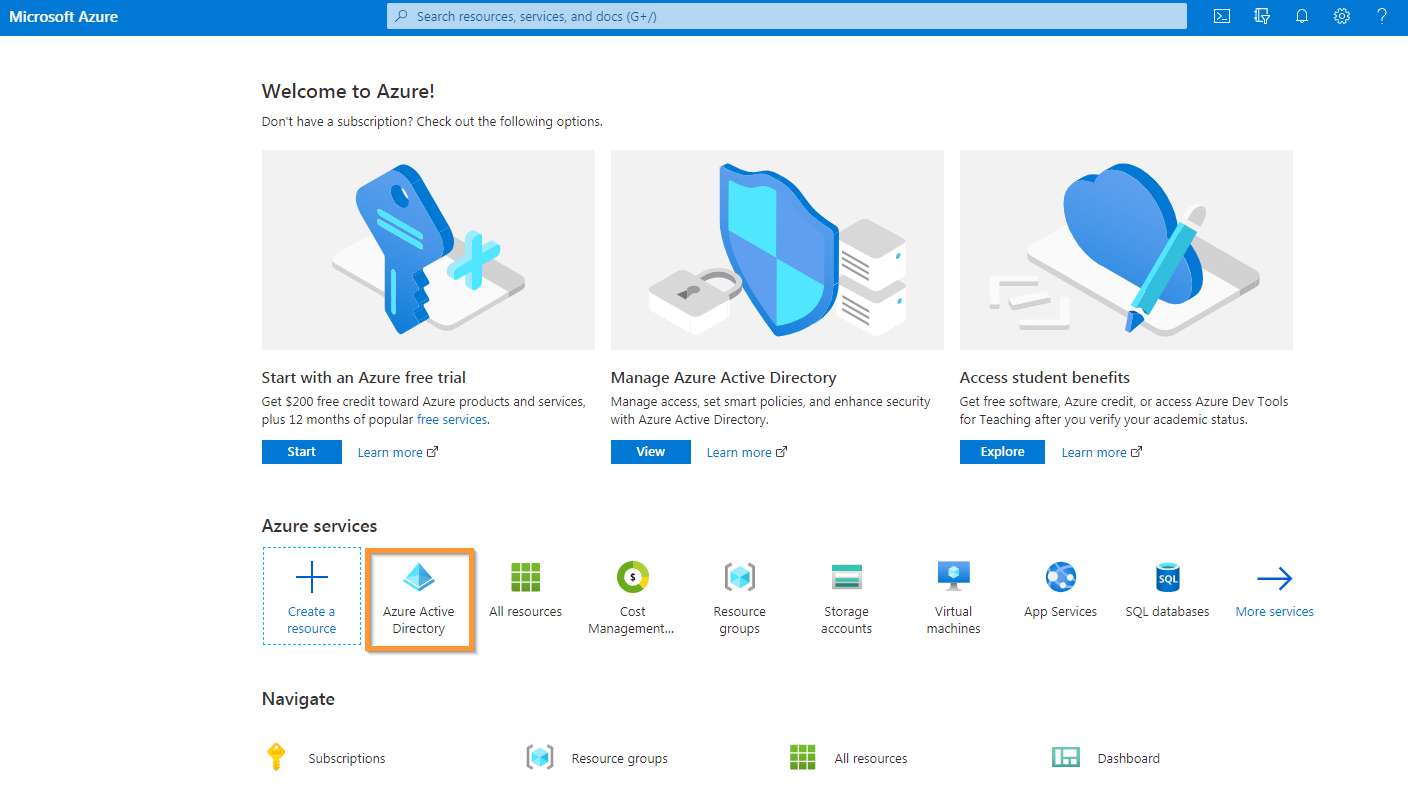Click the More services arrow icon

[x=1274, y=578]
